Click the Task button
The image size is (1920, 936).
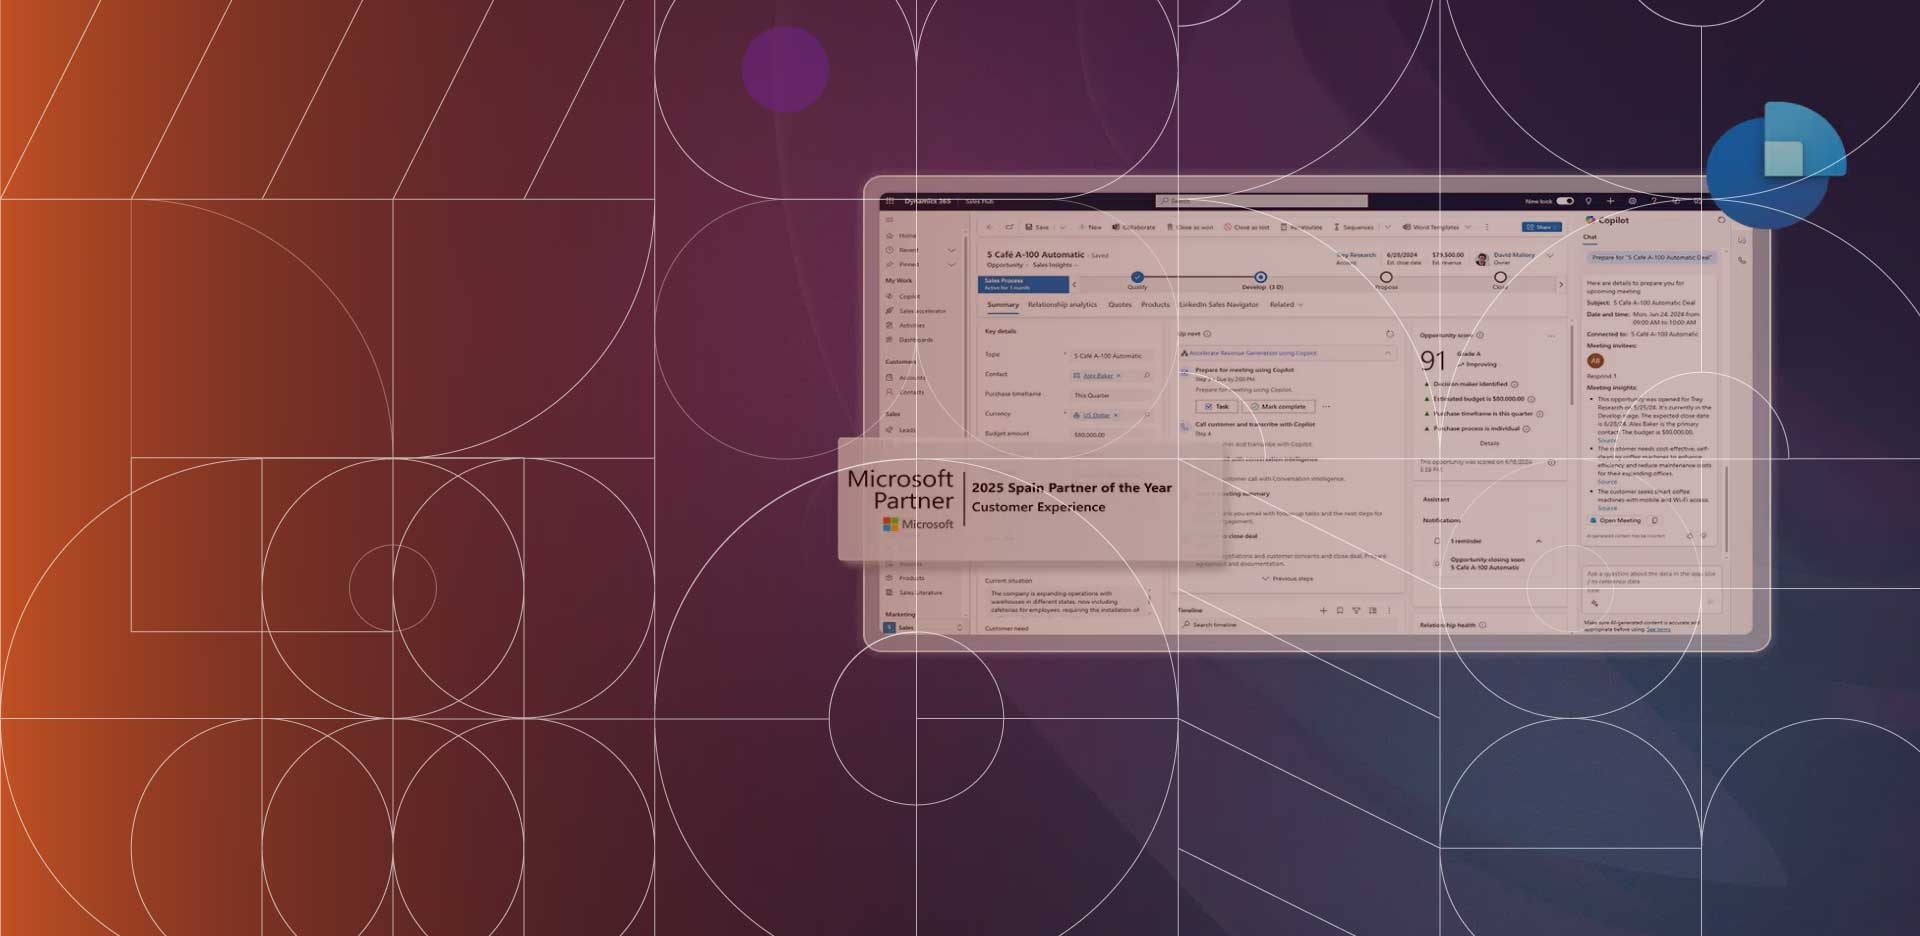coord(1217,407)
